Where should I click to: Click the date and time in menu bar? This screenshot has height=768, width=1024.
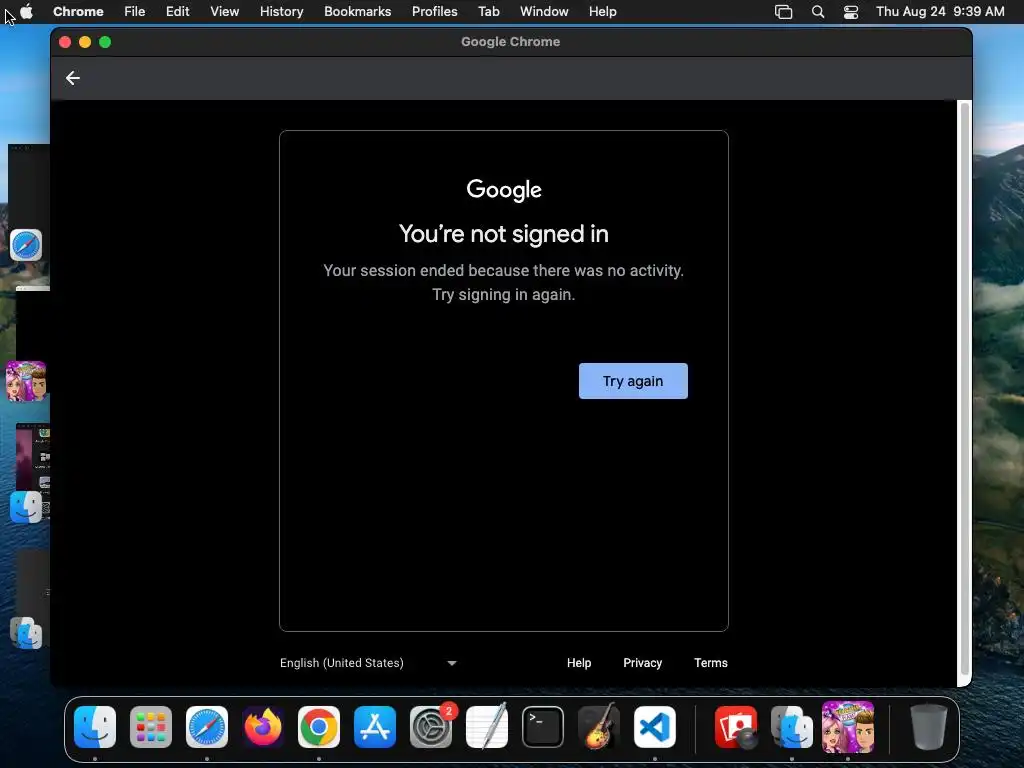(x=940, y=12)
